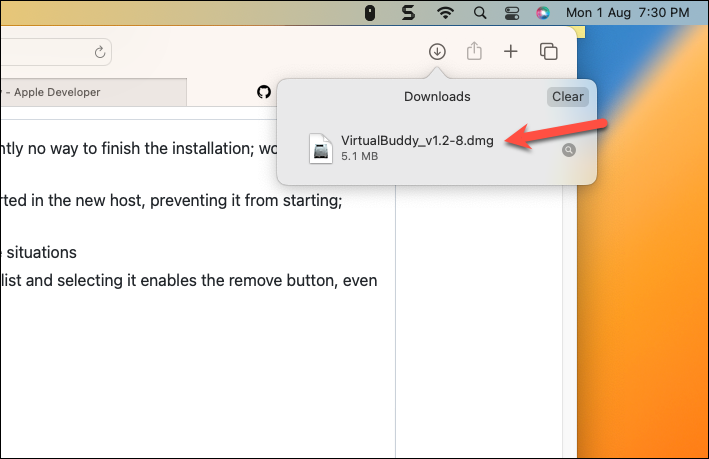Open the VirtualBuddy_v1.2-8.dmg download

pyautogui.click(x=417, y=141)
